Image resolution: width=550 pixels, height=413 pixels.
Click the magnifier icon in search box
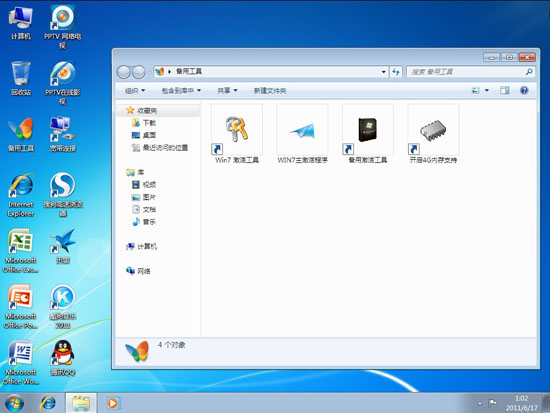click(x=529, y=72)
